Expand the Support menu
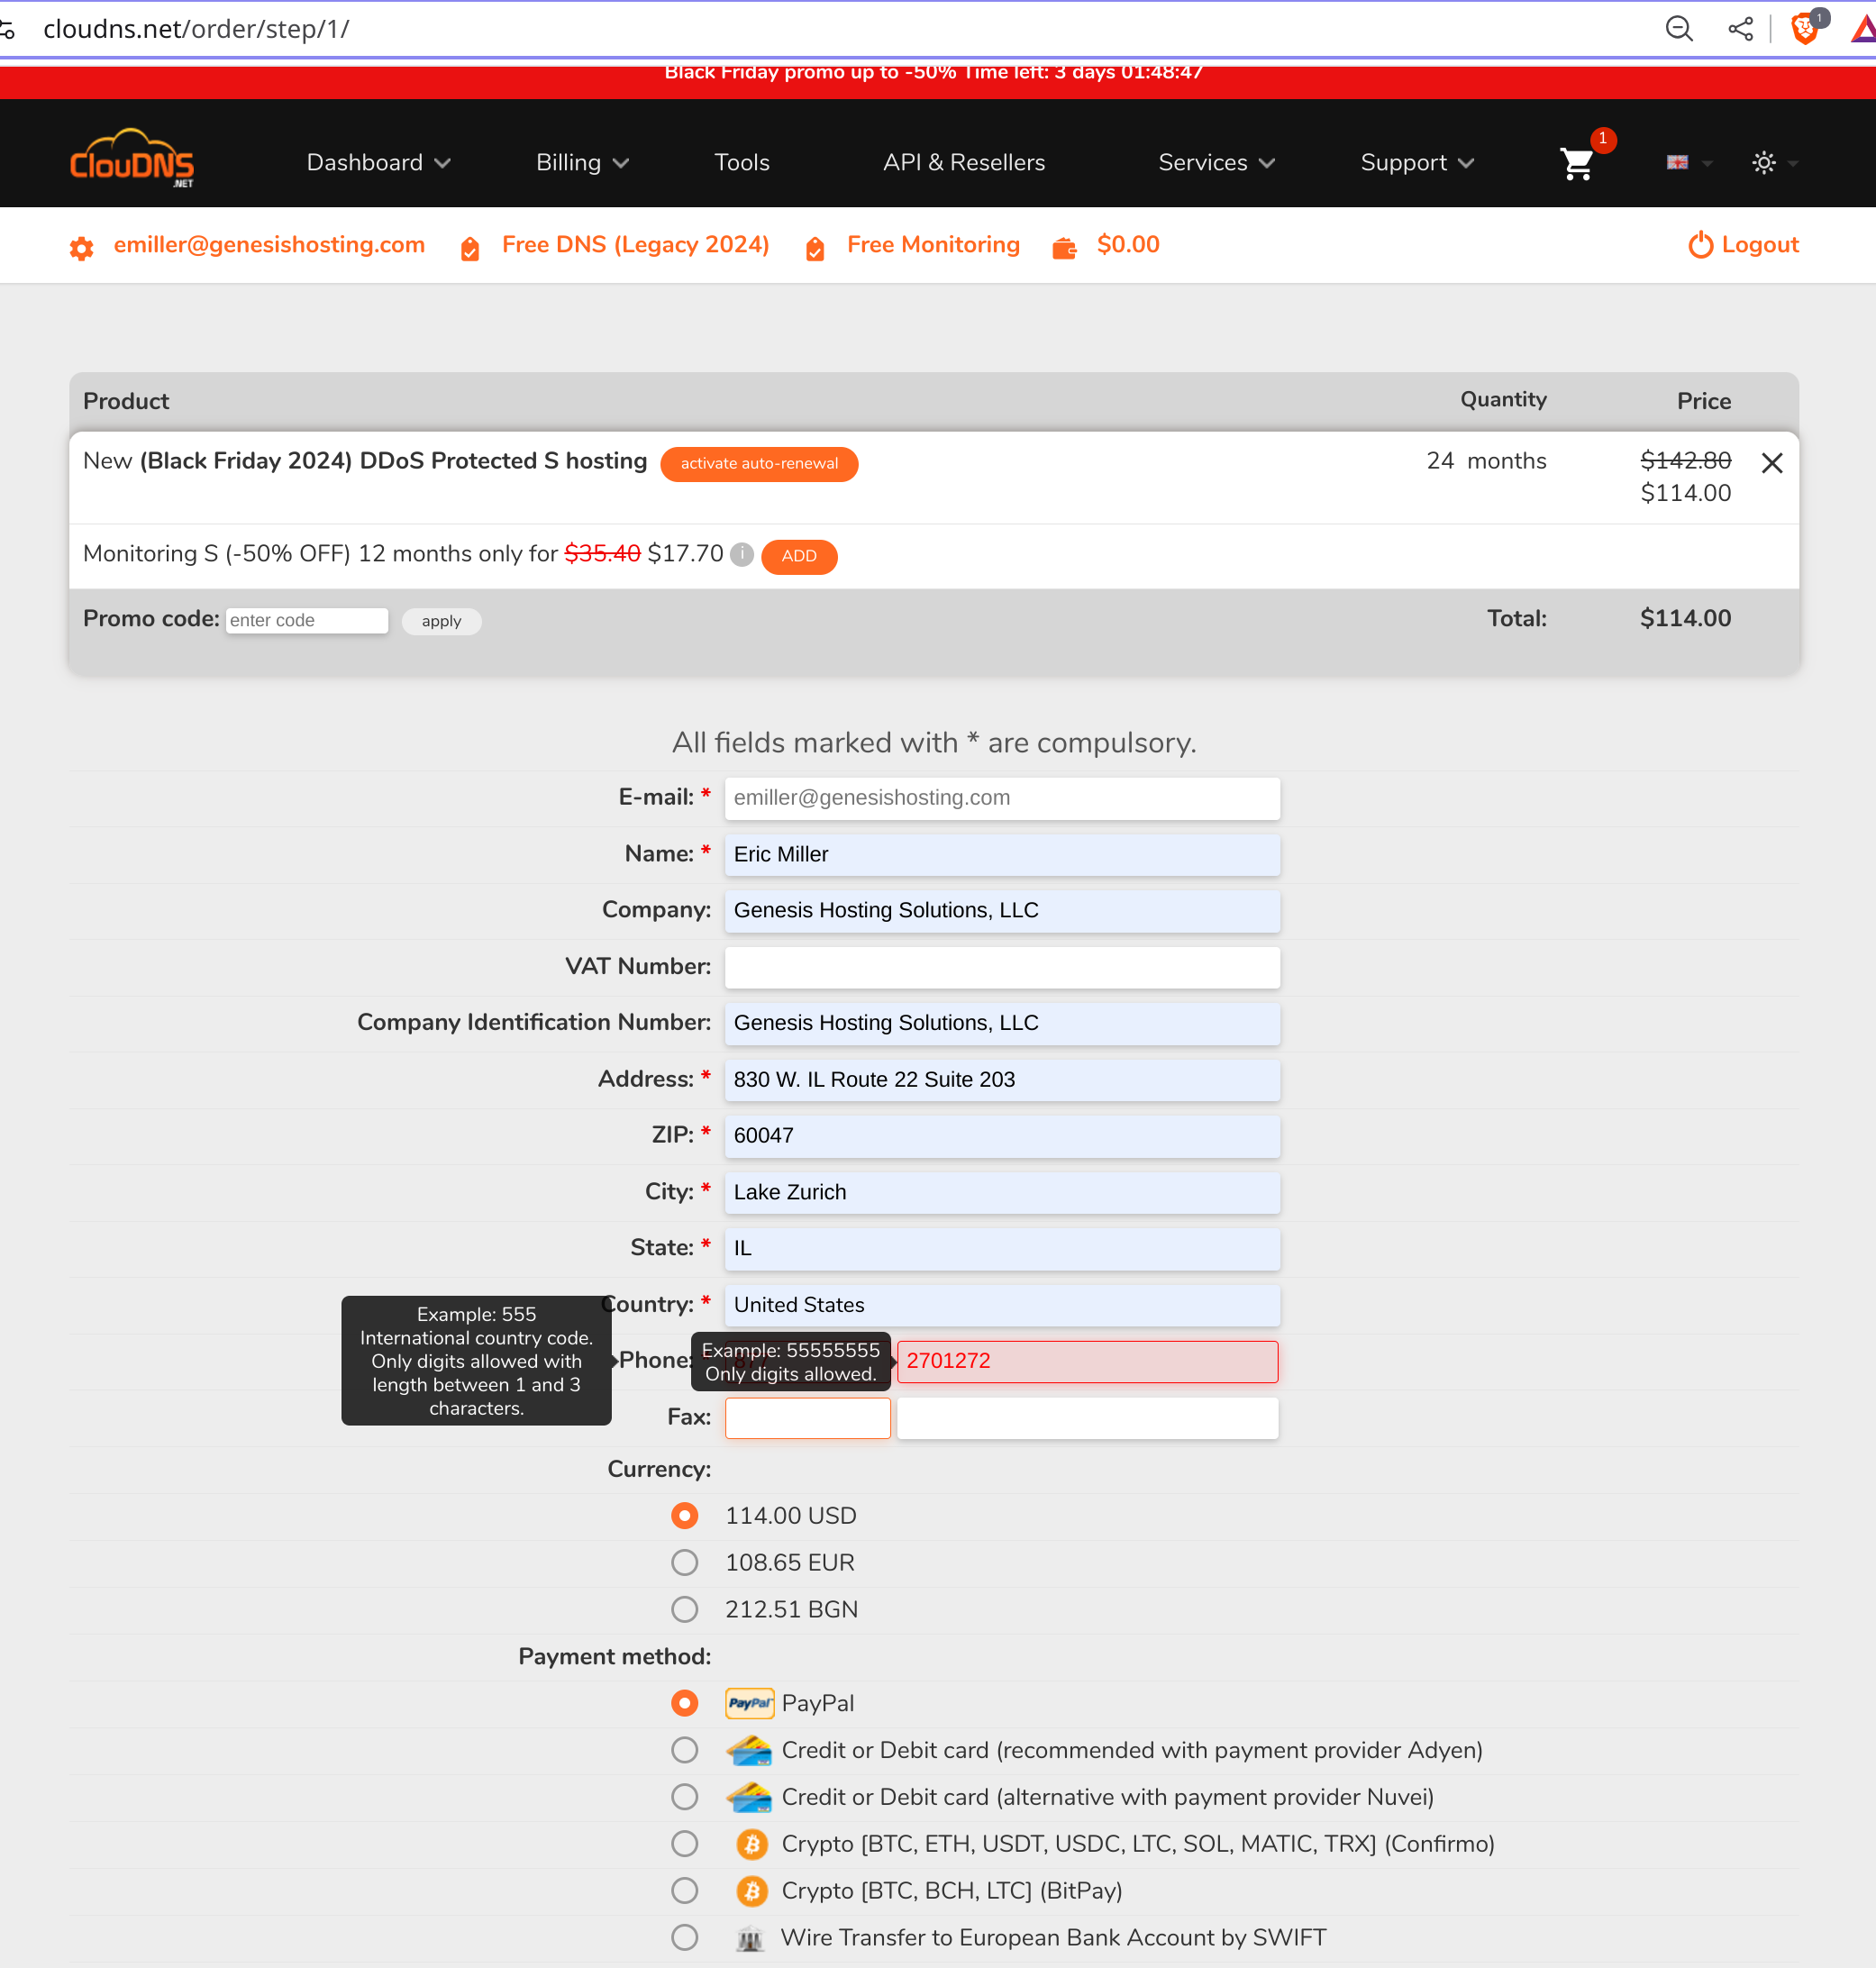 click(x=1417, y=163)
